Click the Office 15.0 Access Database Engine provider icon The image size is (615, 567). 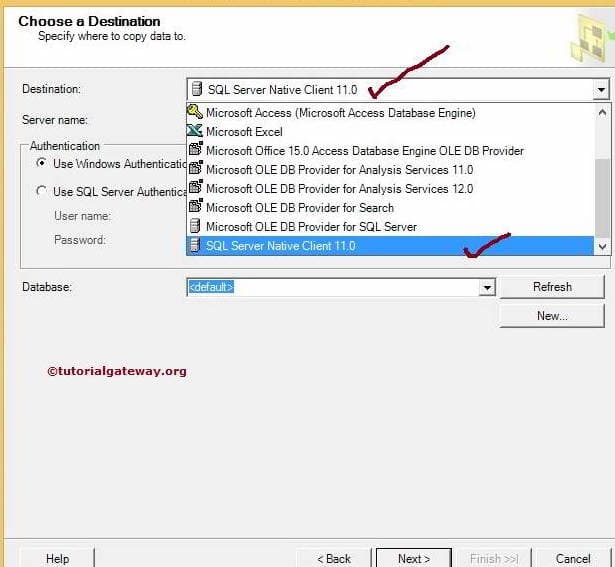click(x=196, y=149)
